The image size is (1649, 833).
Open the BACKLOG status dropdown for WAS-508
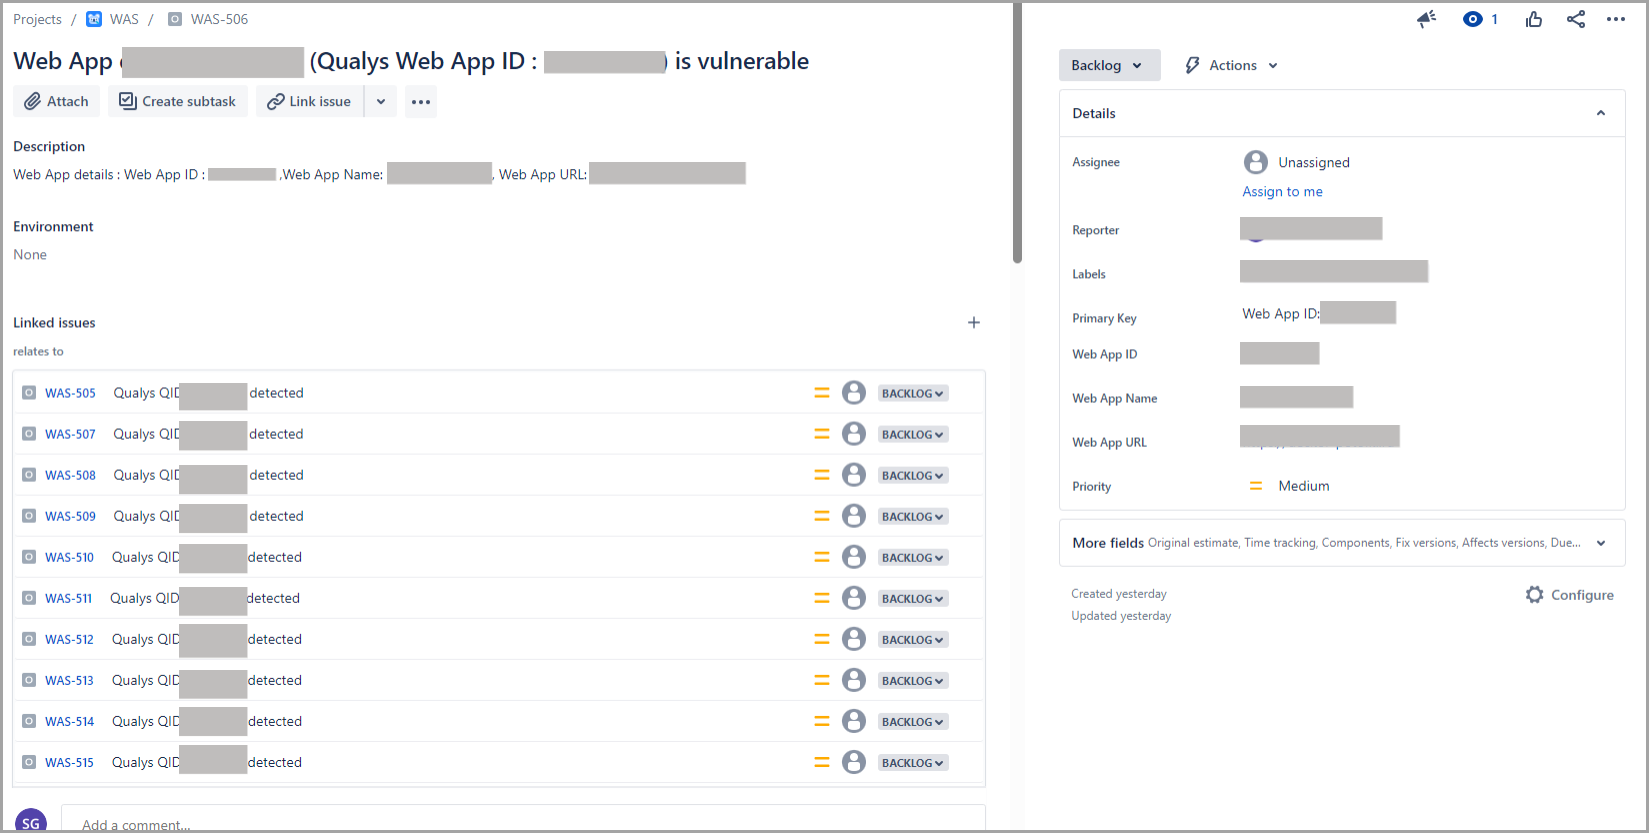point(913,475)
